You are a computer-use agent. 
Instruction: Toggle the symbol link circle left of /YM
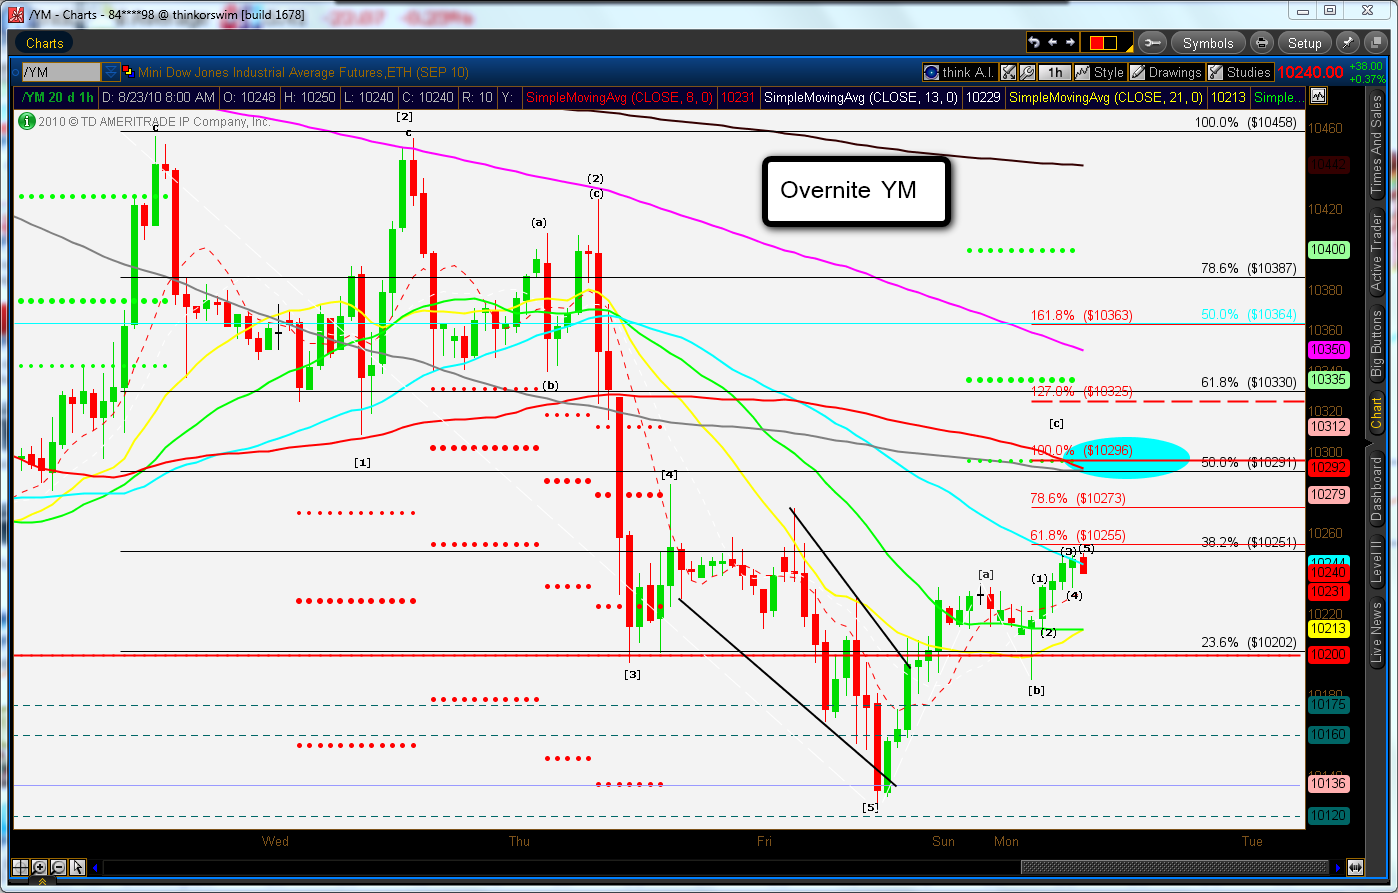15,72
